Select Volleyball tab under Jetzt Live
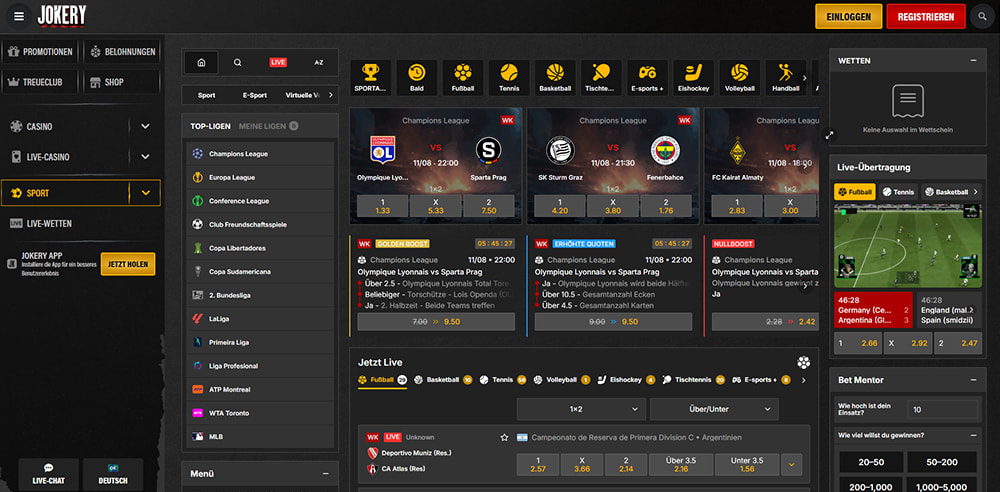This screenshot has height=492, width=1000. coord(562,380)
